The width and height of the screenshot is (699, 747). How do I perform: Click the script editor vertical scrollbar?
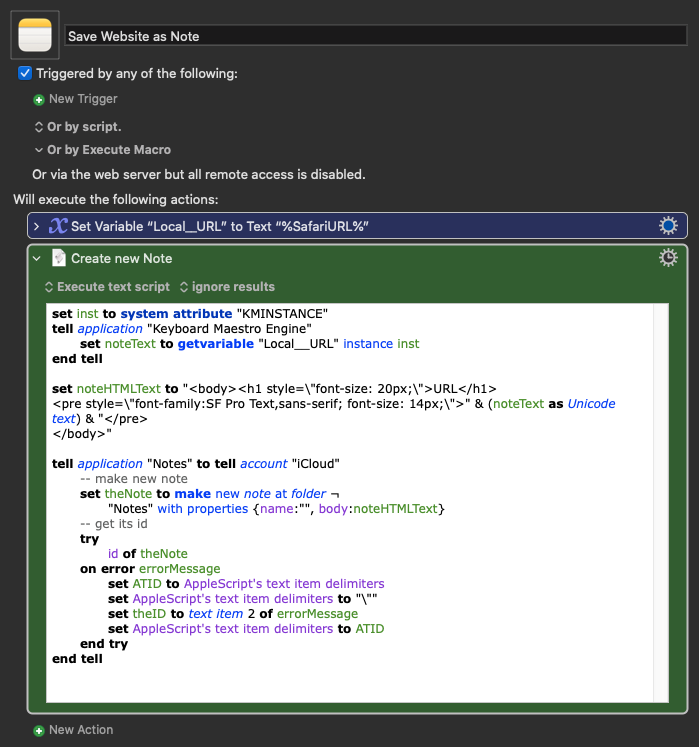click(661, 503)
